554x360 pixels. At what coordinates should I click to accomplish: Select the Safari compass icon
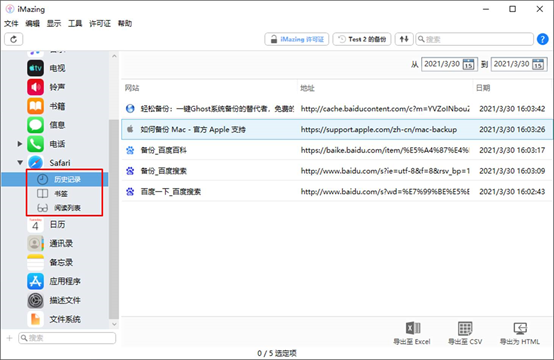[36, 163]
